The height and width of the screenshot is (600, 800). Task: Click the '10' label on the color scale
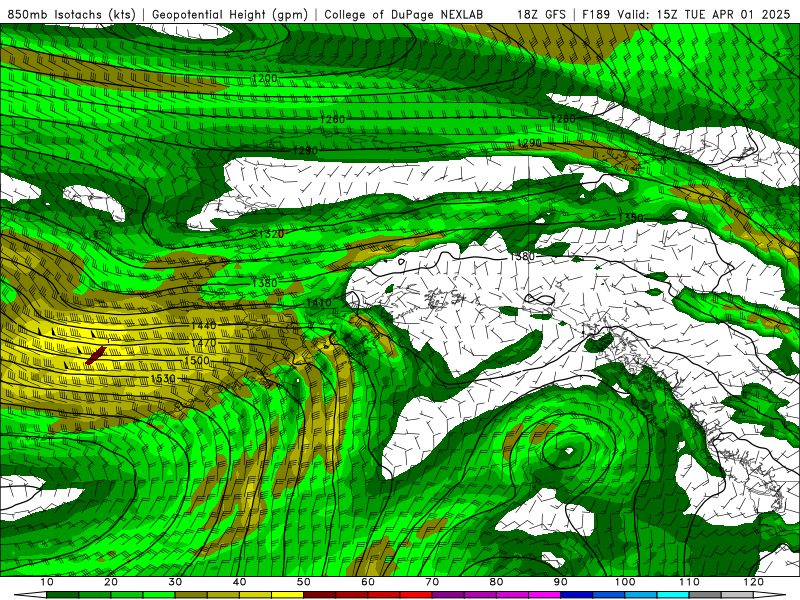pyautogui.click(x=46, y=582)
